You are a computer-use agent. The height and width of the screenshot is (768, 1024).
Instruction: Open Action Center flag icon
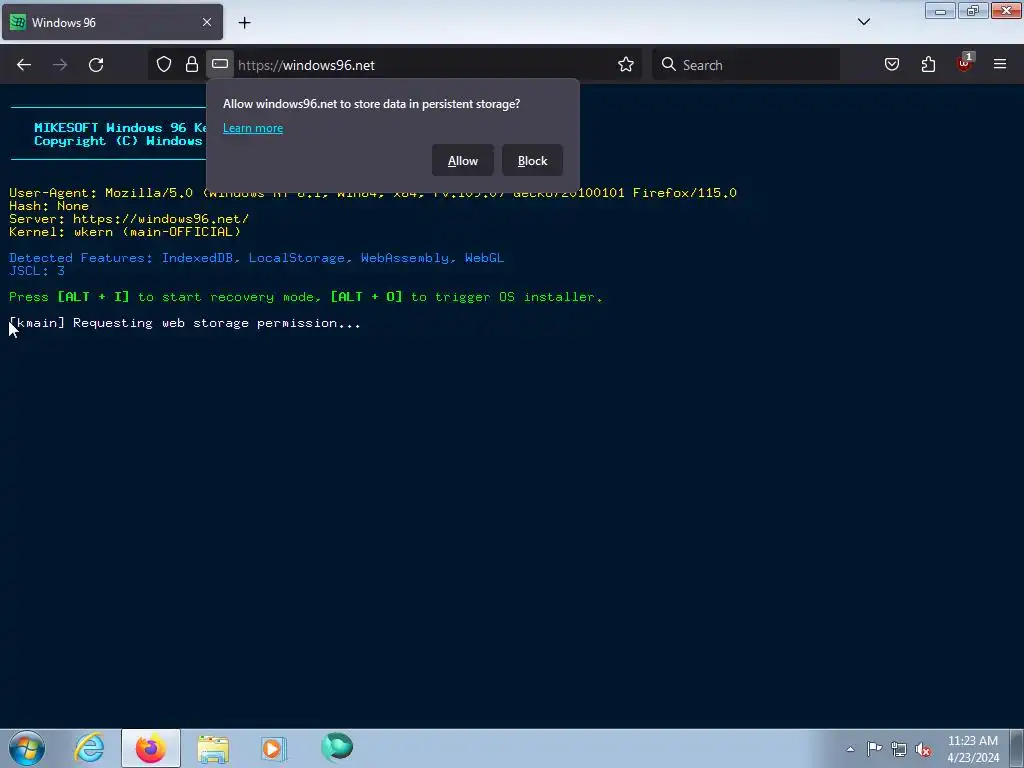pyautogui.click(x=874, y=749)
